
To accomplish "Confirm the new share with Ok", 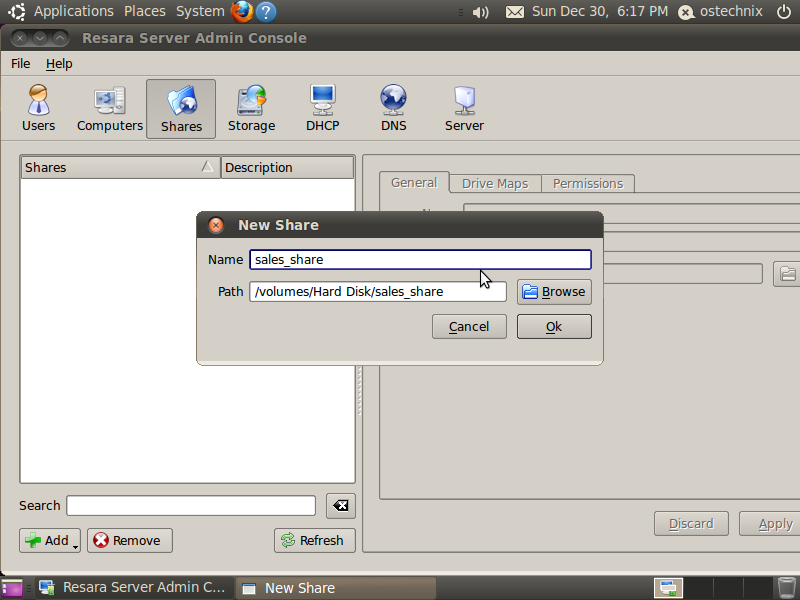I will [554, 327].
